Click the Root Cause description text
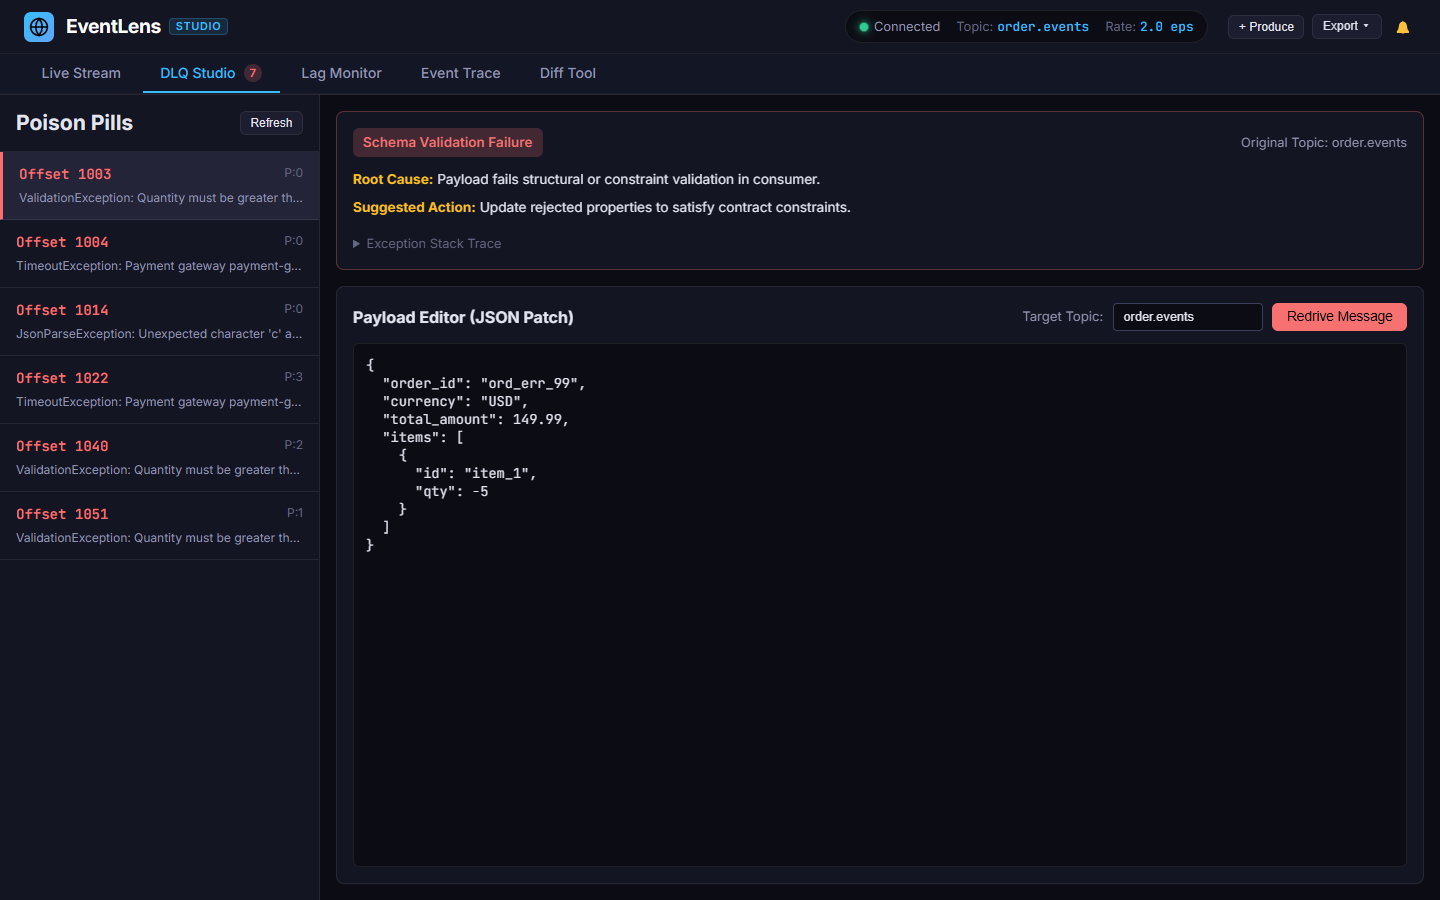The height and width of the screenshot is (900, 1440). pos(586,180)
